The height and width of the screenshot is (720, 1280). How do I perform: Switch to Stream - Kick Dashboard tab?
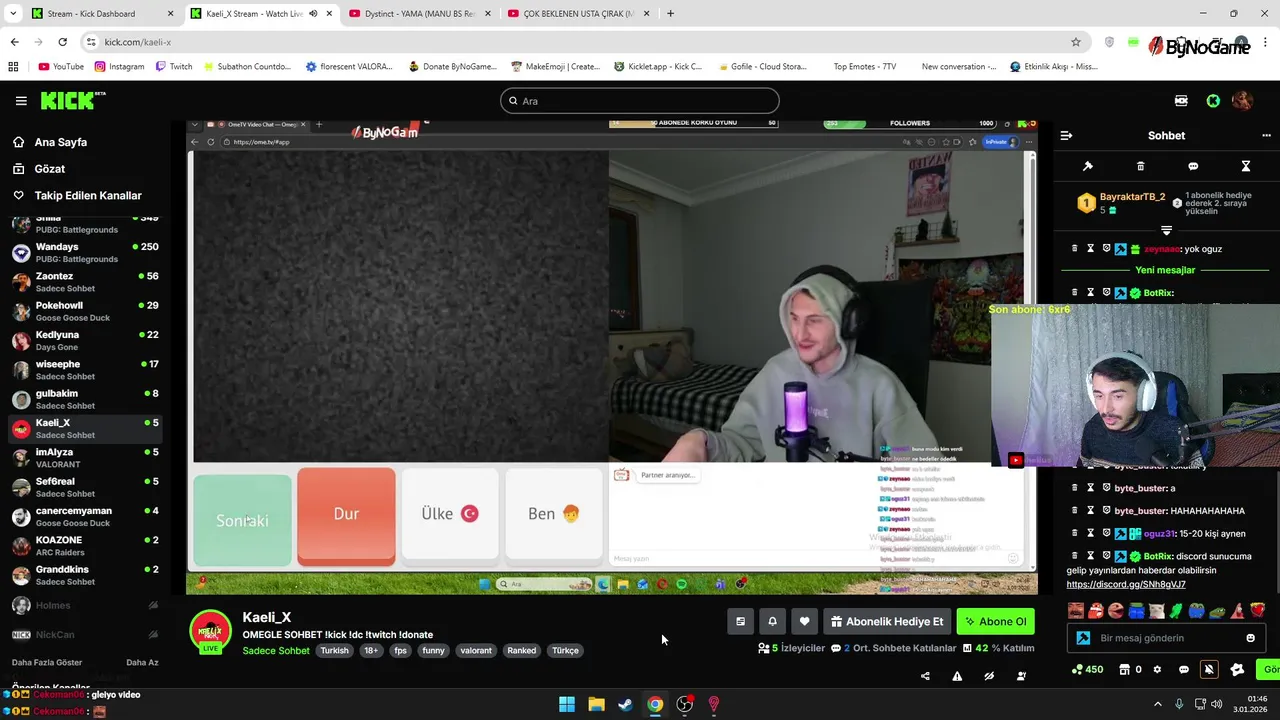[x=100, y=14]
